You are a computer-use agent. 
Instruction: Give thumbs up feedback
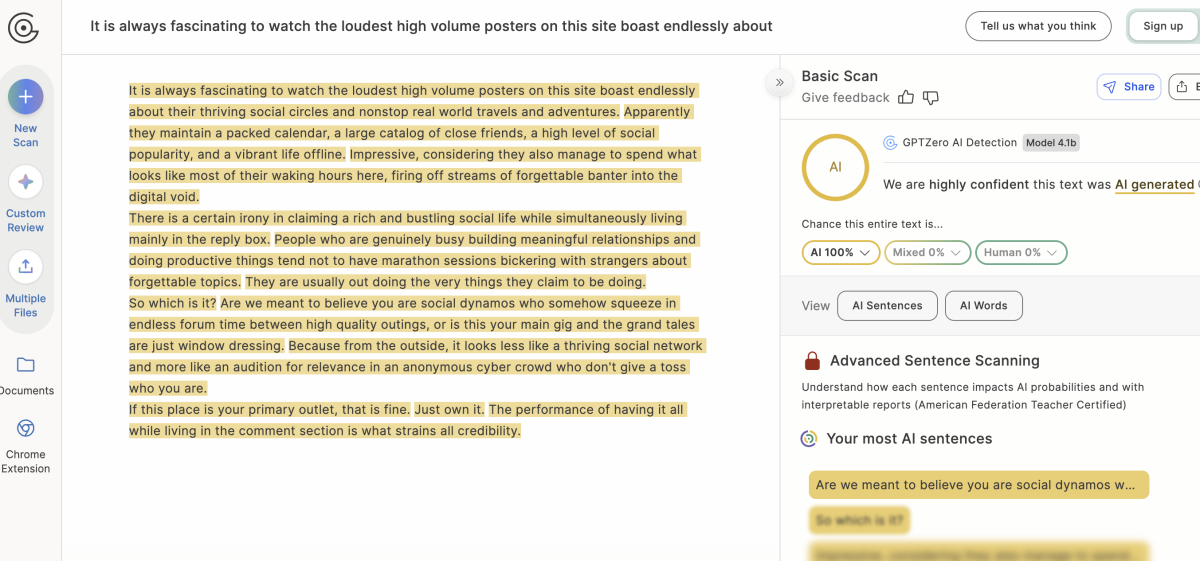[906, 97]
